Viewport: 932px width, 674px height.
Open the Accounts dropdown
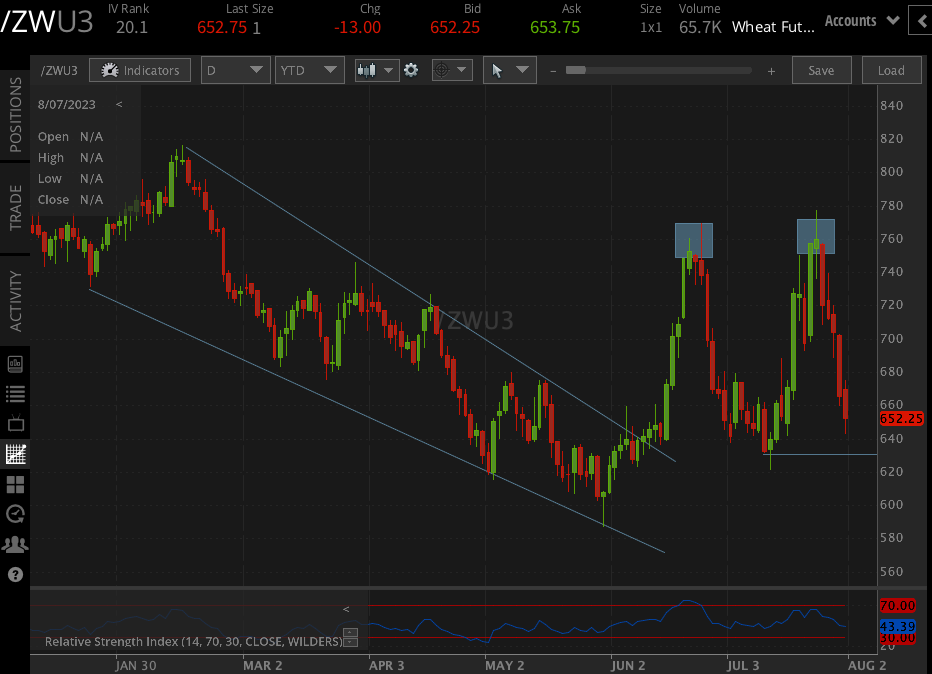point(861,21)
